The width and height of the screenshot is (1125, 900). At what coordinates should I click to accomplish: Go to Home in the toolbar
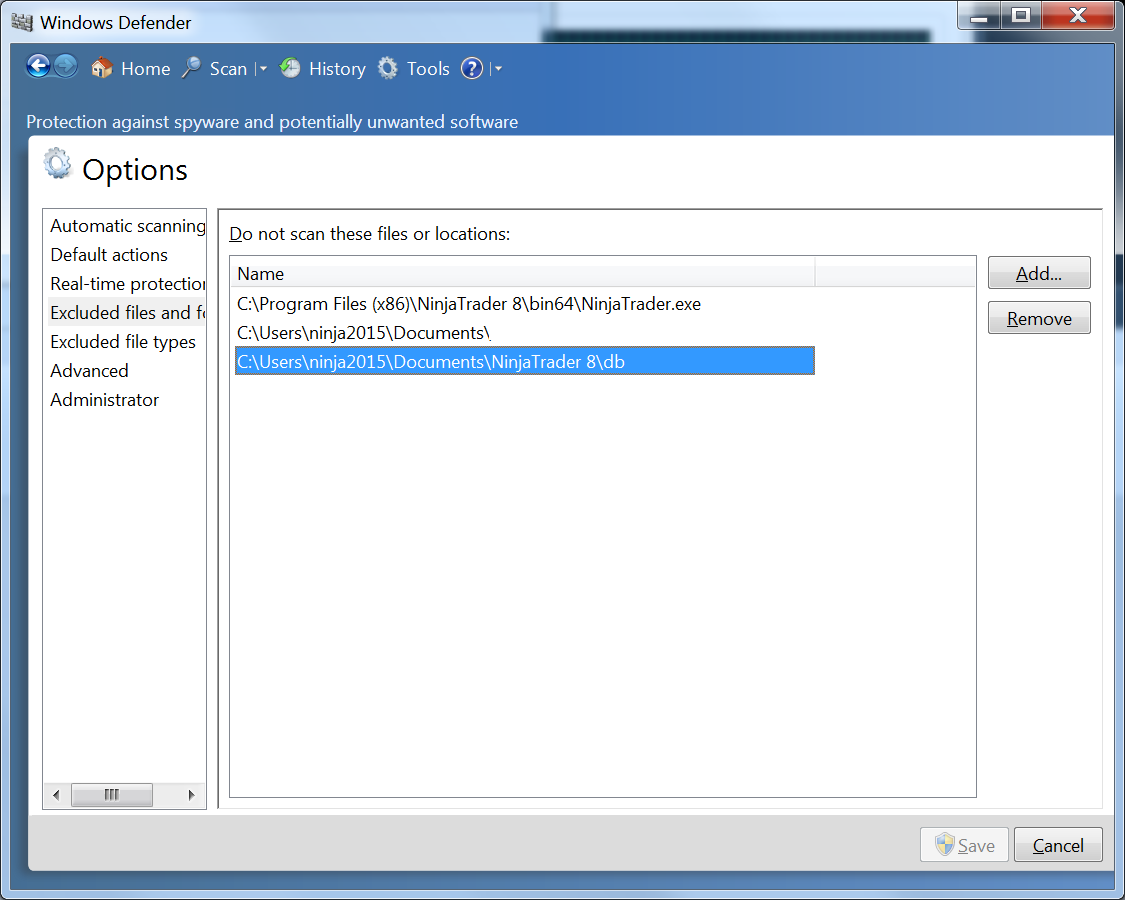(x=146, y=69)
